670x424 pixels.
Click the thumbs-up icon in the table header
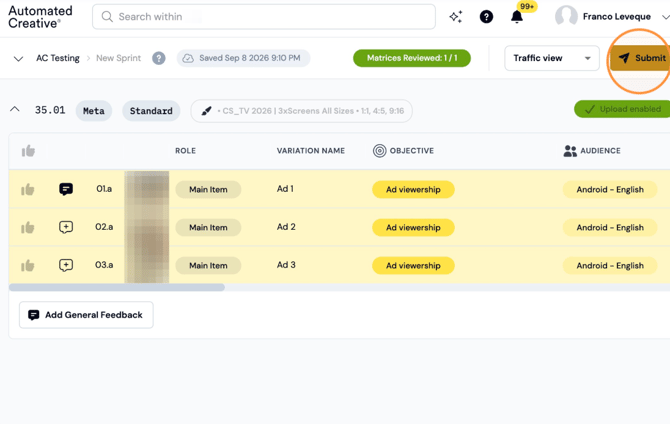tap(28, 150)
